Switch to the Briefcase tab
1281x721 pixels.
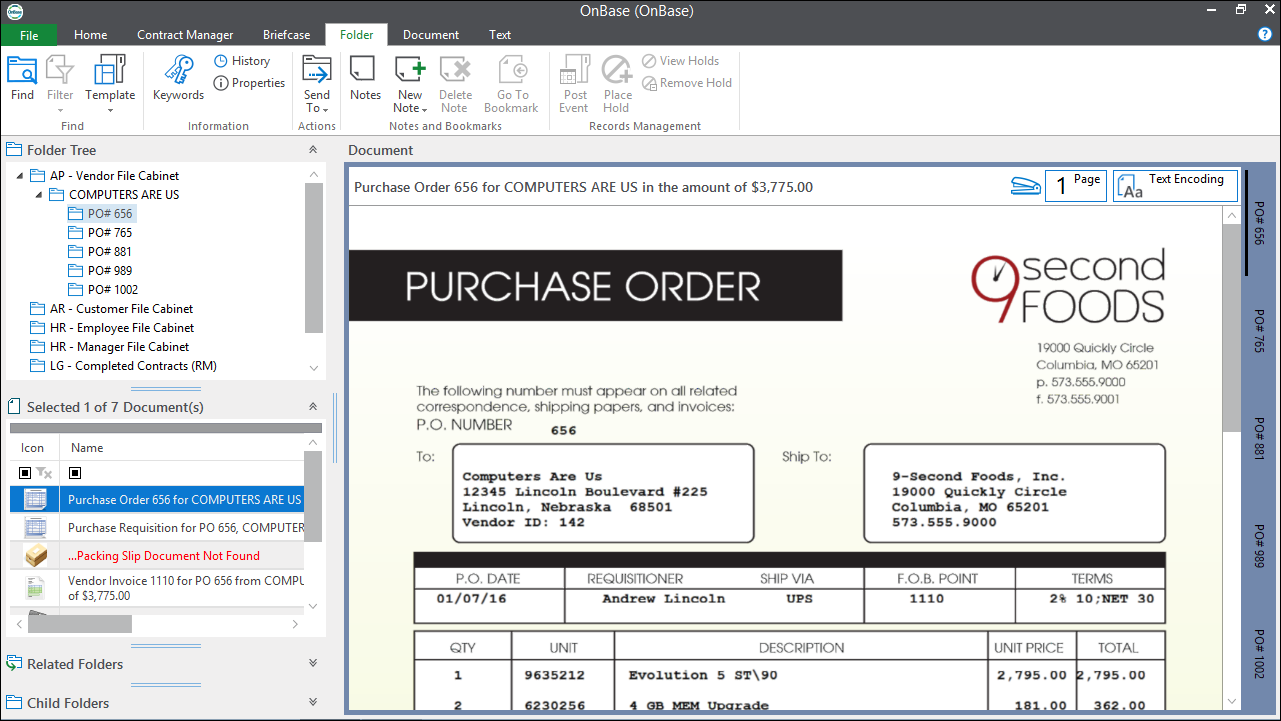tap(286, 35)
